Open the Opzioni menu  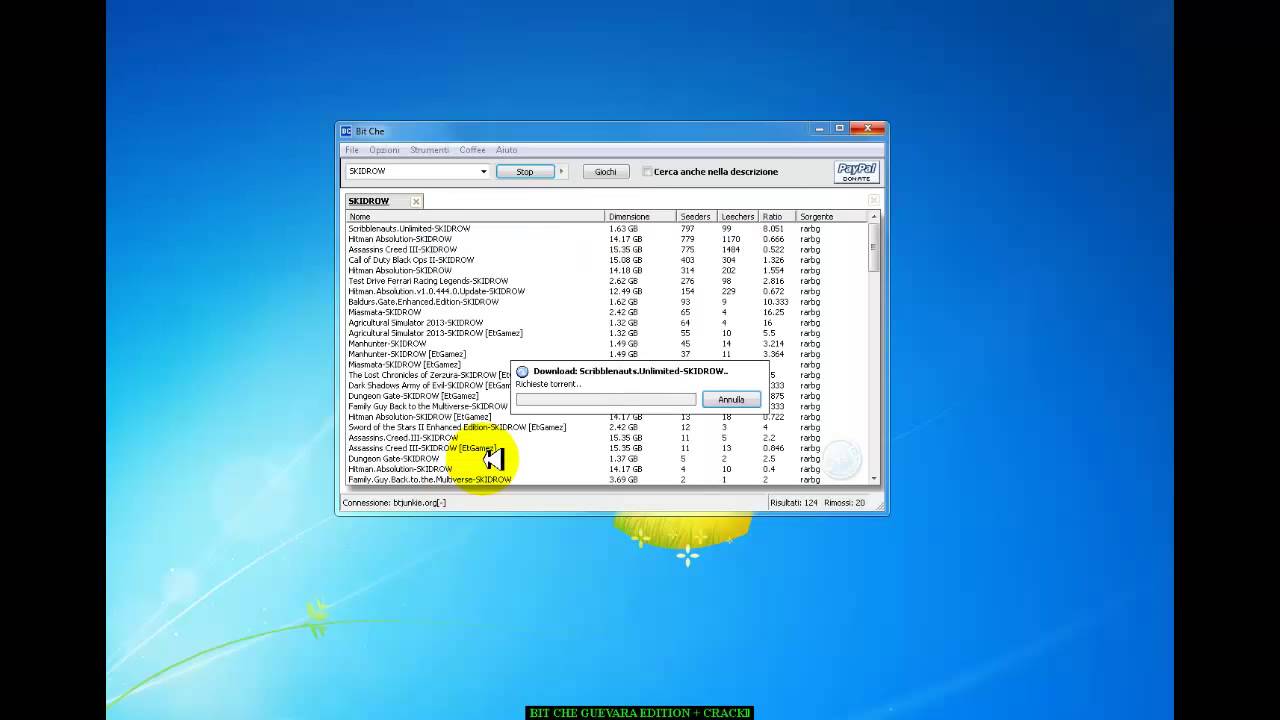coord(384,150)
